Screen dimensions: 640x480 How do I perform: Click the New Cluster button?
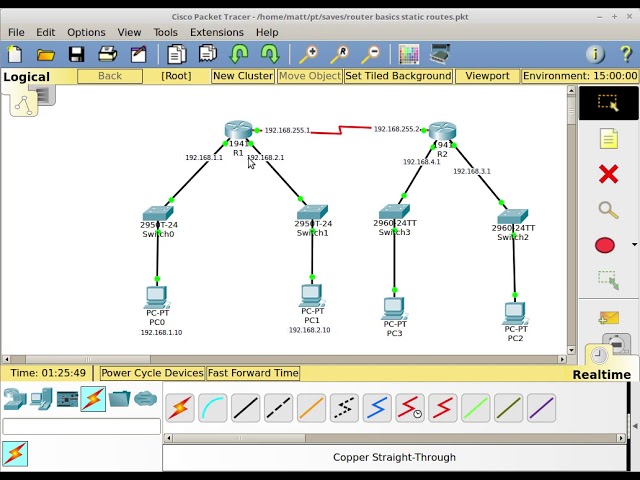pyautogui.click(x=243, y=76)
